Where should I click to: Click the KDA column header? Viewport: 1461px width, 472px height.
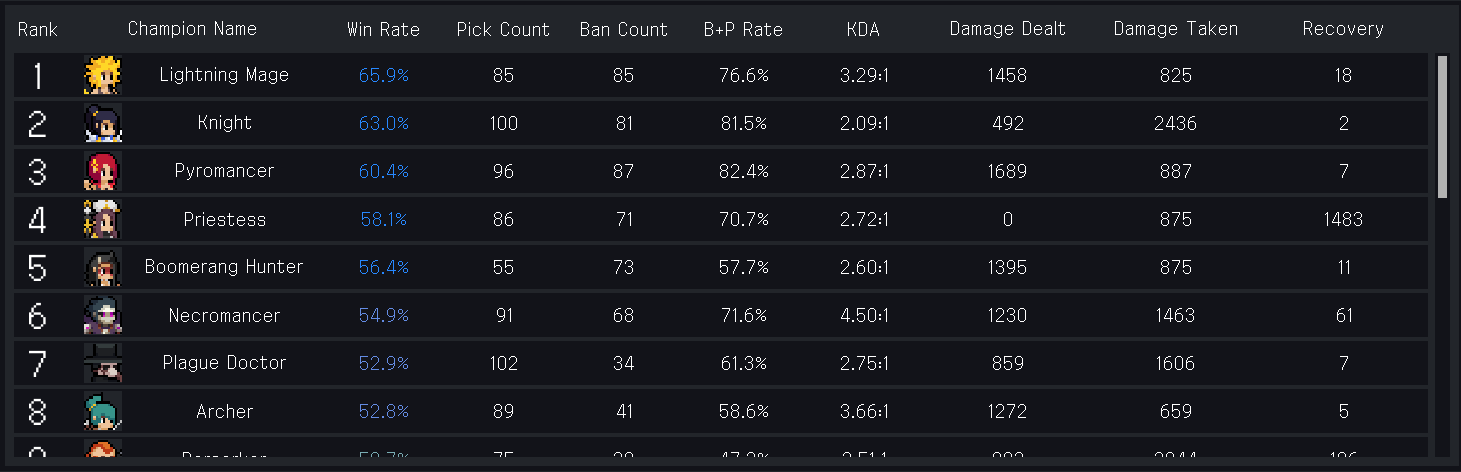863,29
